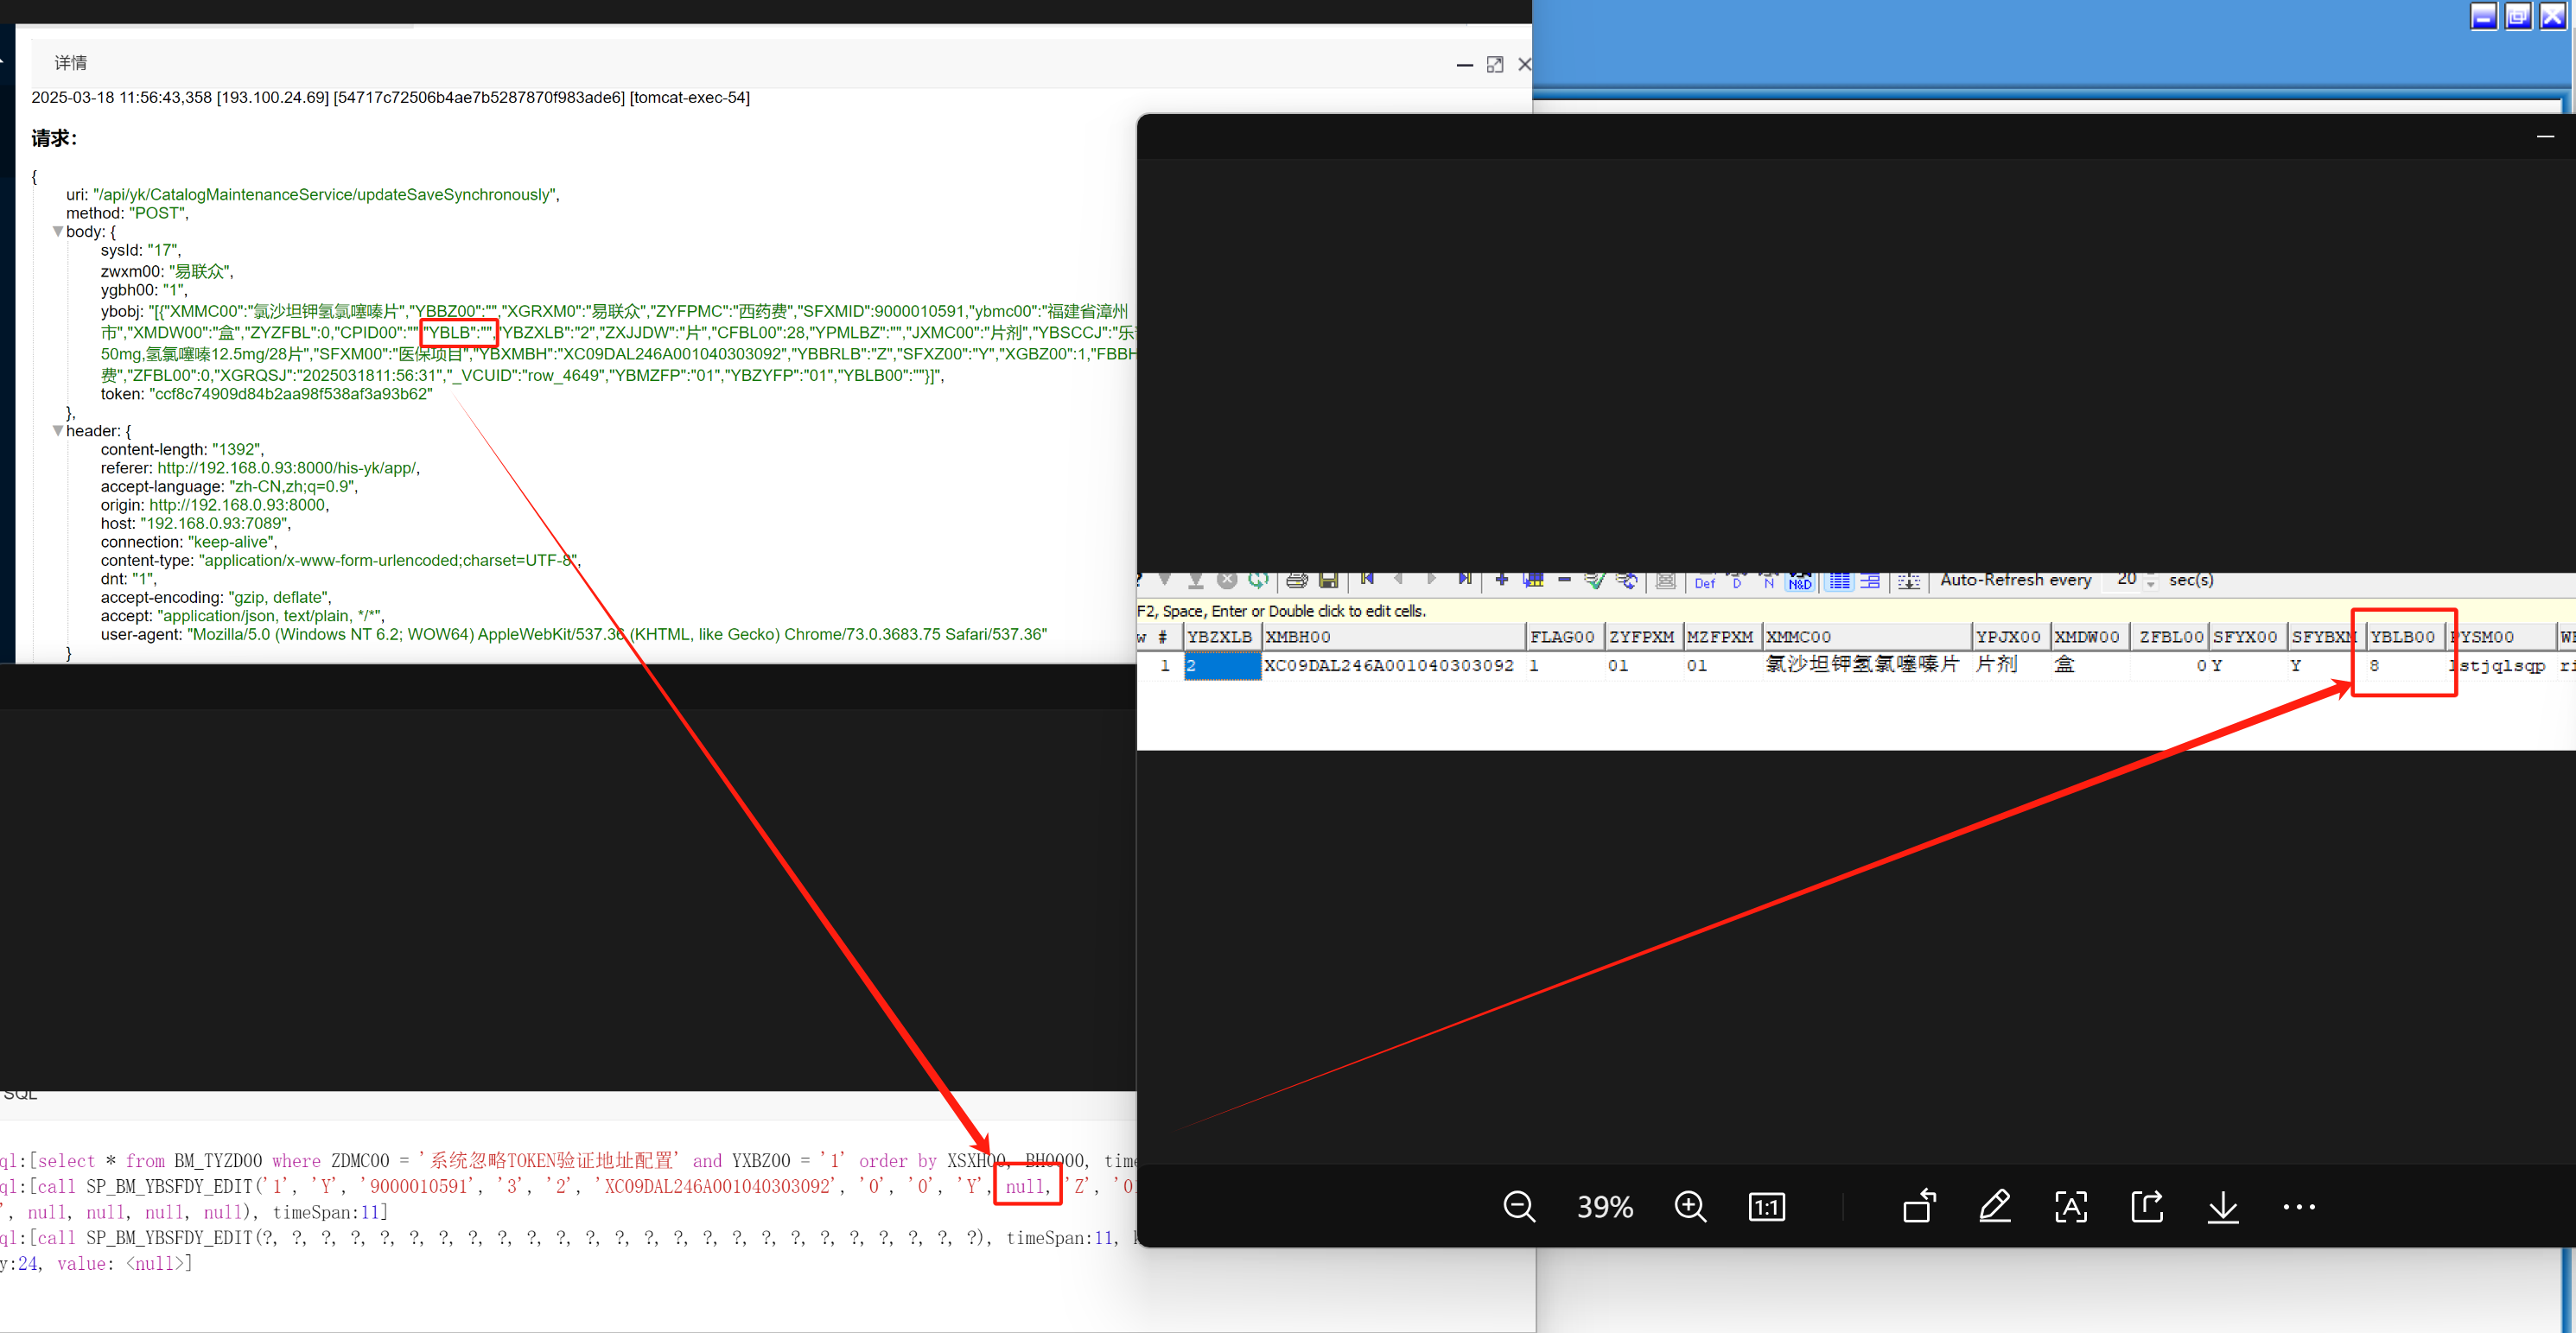Zoom in the image viewer
Viewport: 2576px width, 1333px height.
1690,1207
